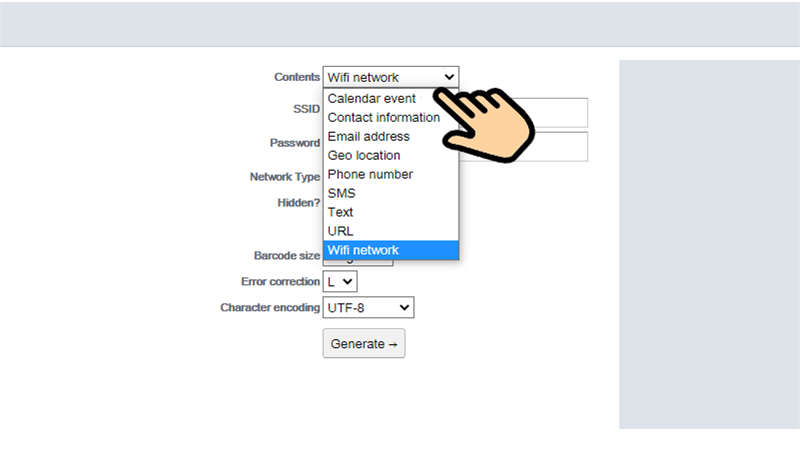Click the Network Type label
800x451 pixels.
pyautogui.click(x=284, y=177)
